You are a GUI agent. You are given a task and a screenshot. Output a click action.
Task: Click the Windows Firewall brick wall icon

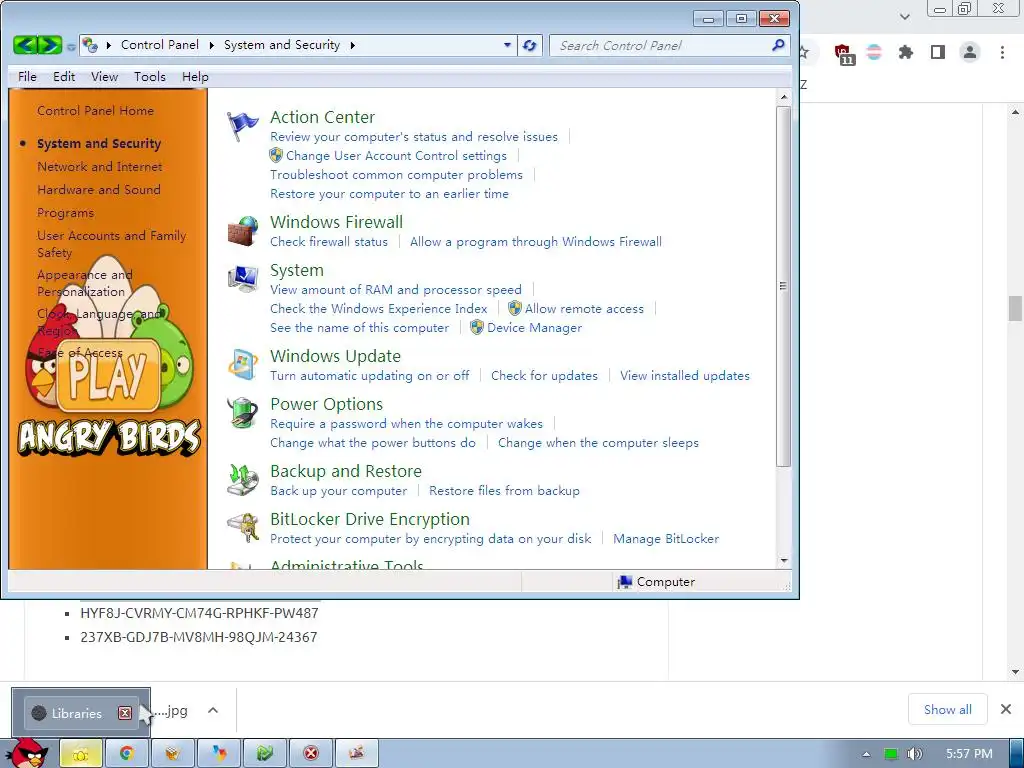(x=242, y=231)
